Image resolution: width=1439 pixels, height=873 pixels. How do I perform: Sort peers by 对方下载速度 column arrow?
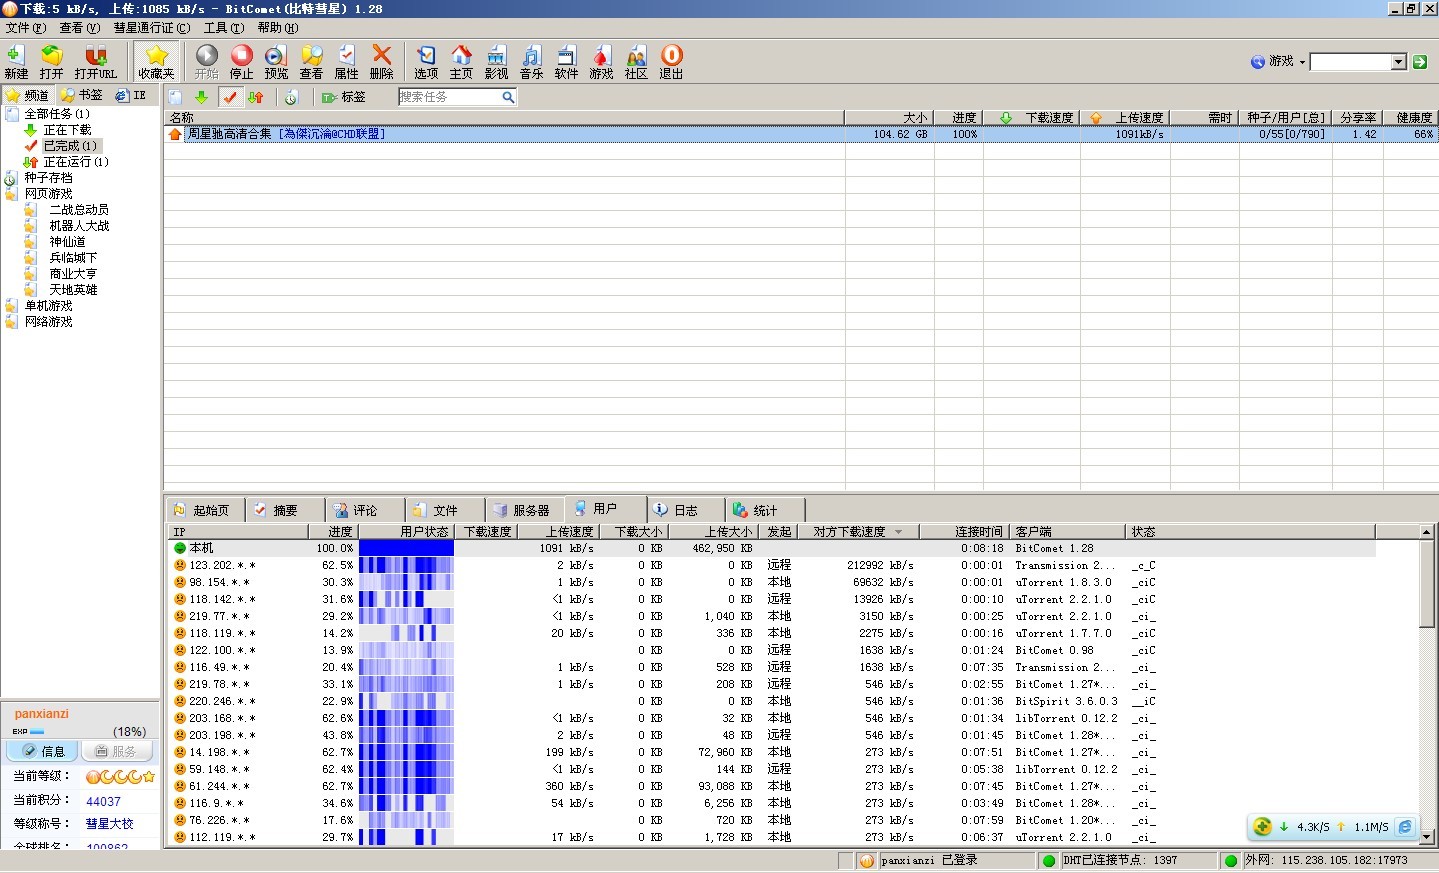pos(898,532)
